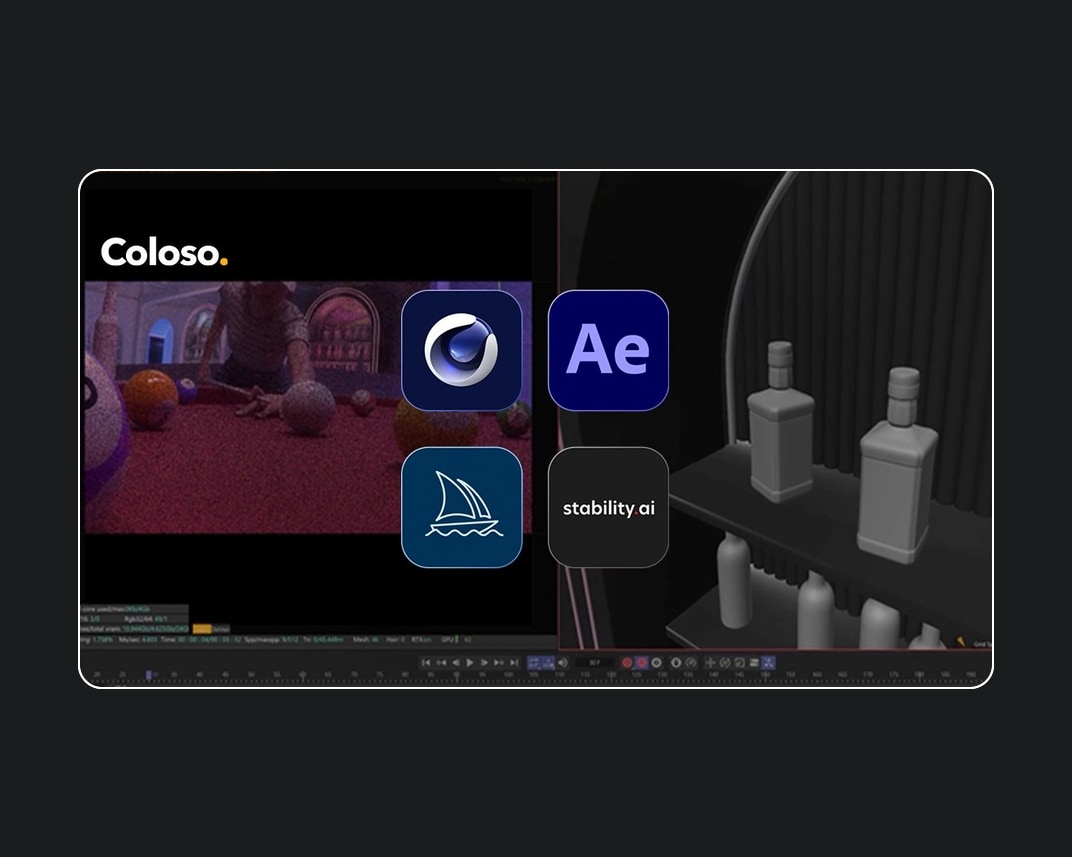Click the current frame number field
This screenshot has height=857, width=1072.
[x=596, y=662]
